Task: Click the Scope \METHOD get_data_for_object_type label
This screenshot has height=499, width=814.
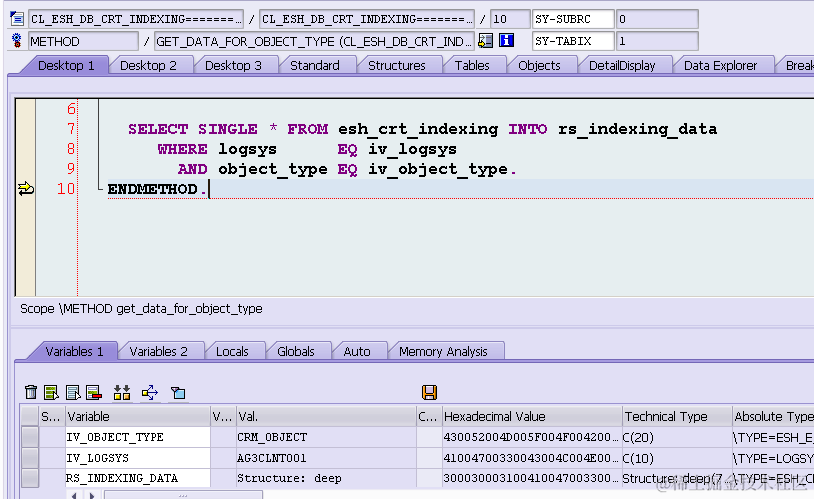Action: 141,308
